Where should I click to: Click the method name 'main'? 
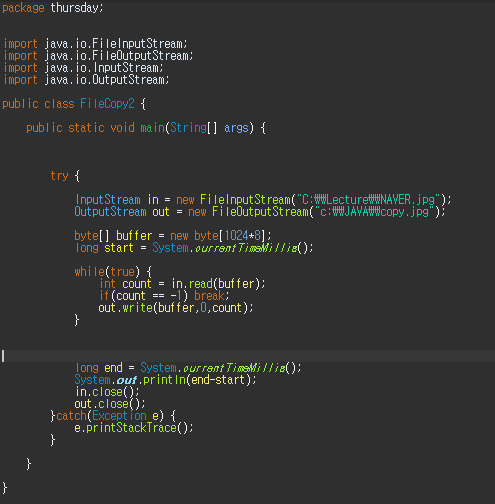tap(152, 128)
